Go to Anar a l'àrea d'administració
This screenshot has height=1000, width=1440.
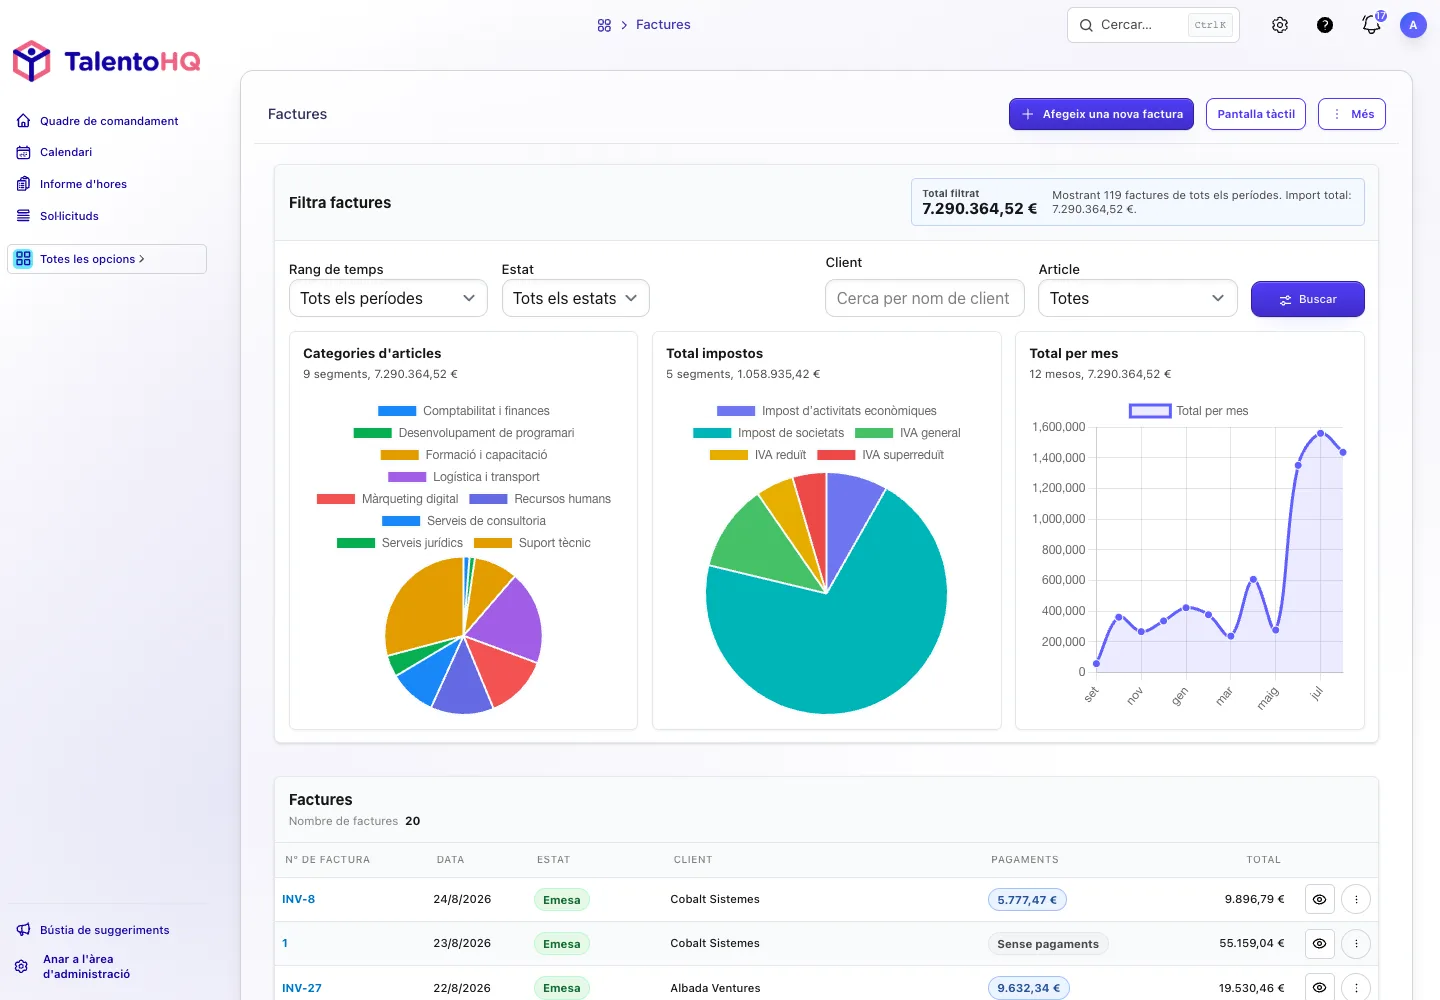click(86, 966)
